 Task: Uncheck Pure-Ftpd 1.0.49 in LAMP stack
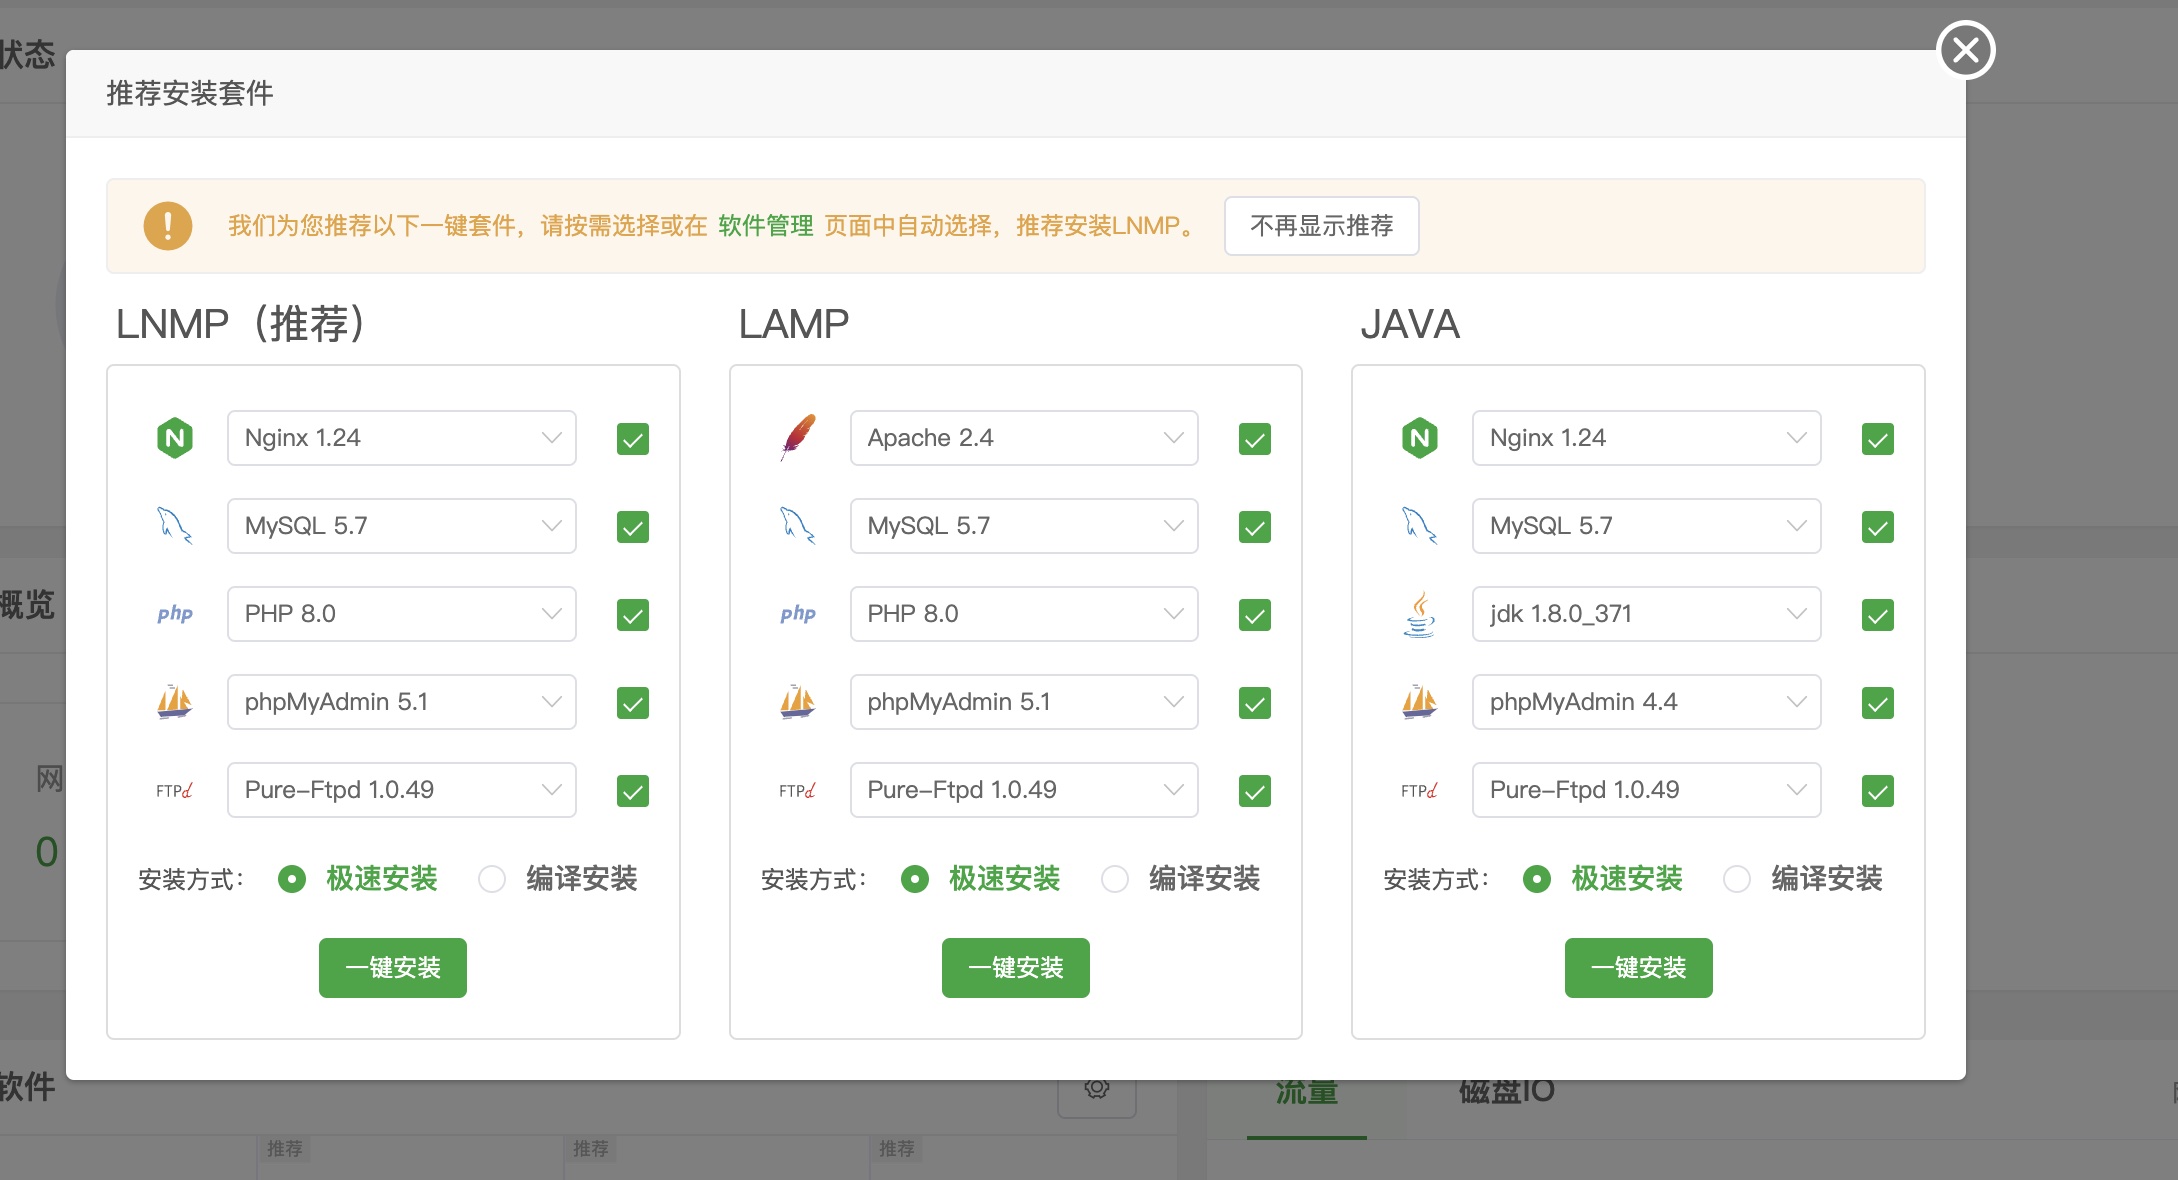pyautogui.click(x=1254, y=790)
